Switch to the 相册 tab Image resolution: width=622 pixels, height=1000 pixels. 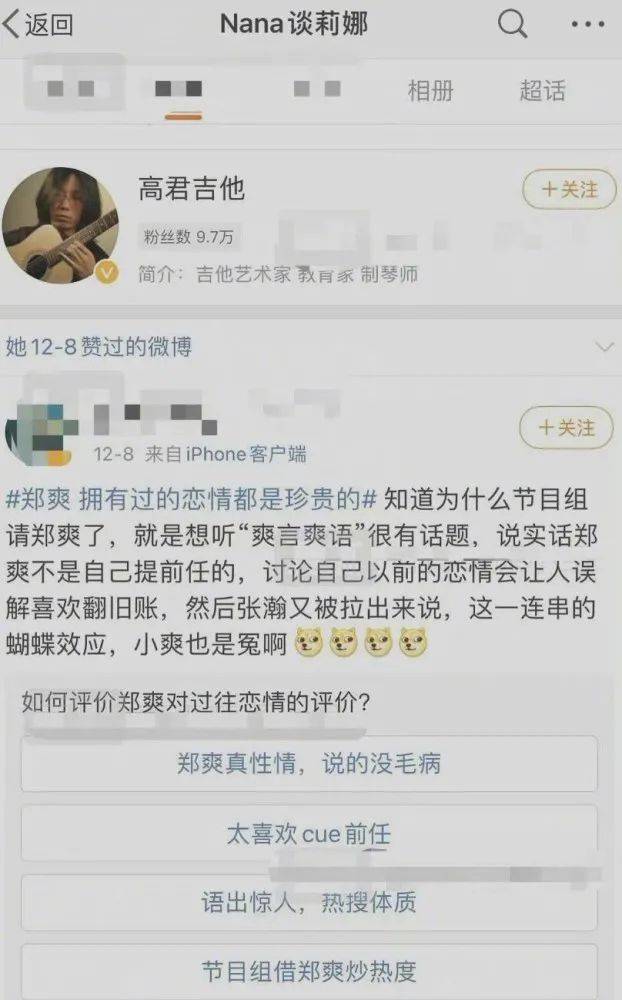pos(431,91)
